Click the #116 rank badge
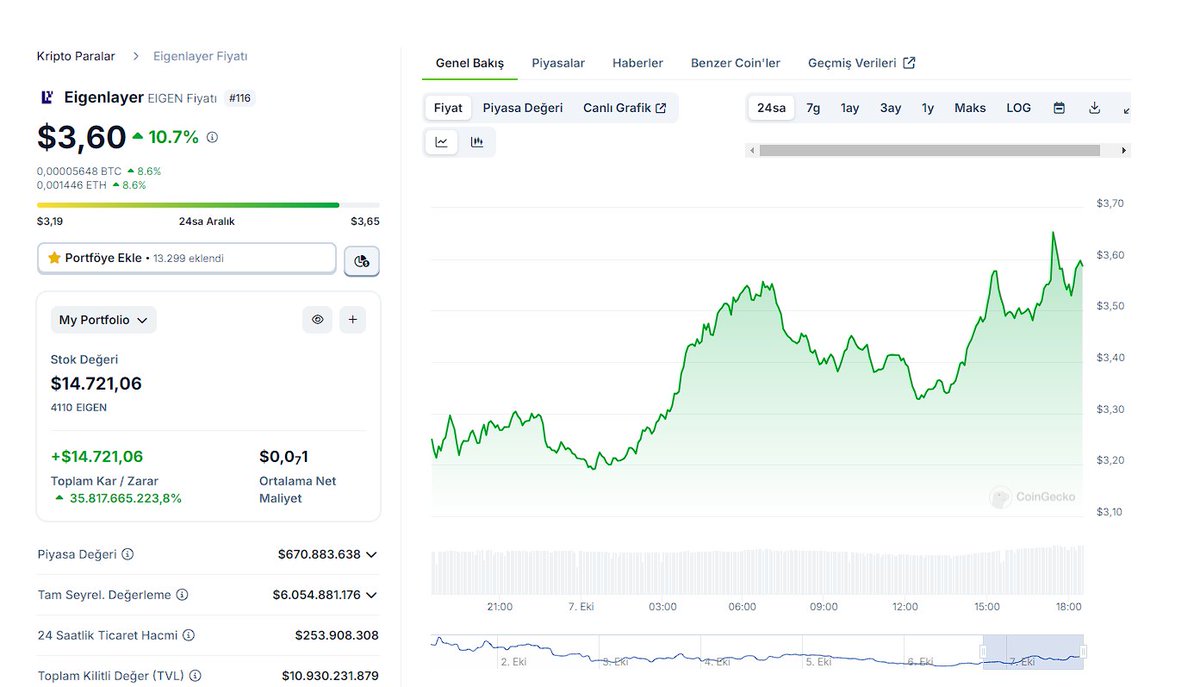The height and width of the screenshot is (687, 1200). 239,98
